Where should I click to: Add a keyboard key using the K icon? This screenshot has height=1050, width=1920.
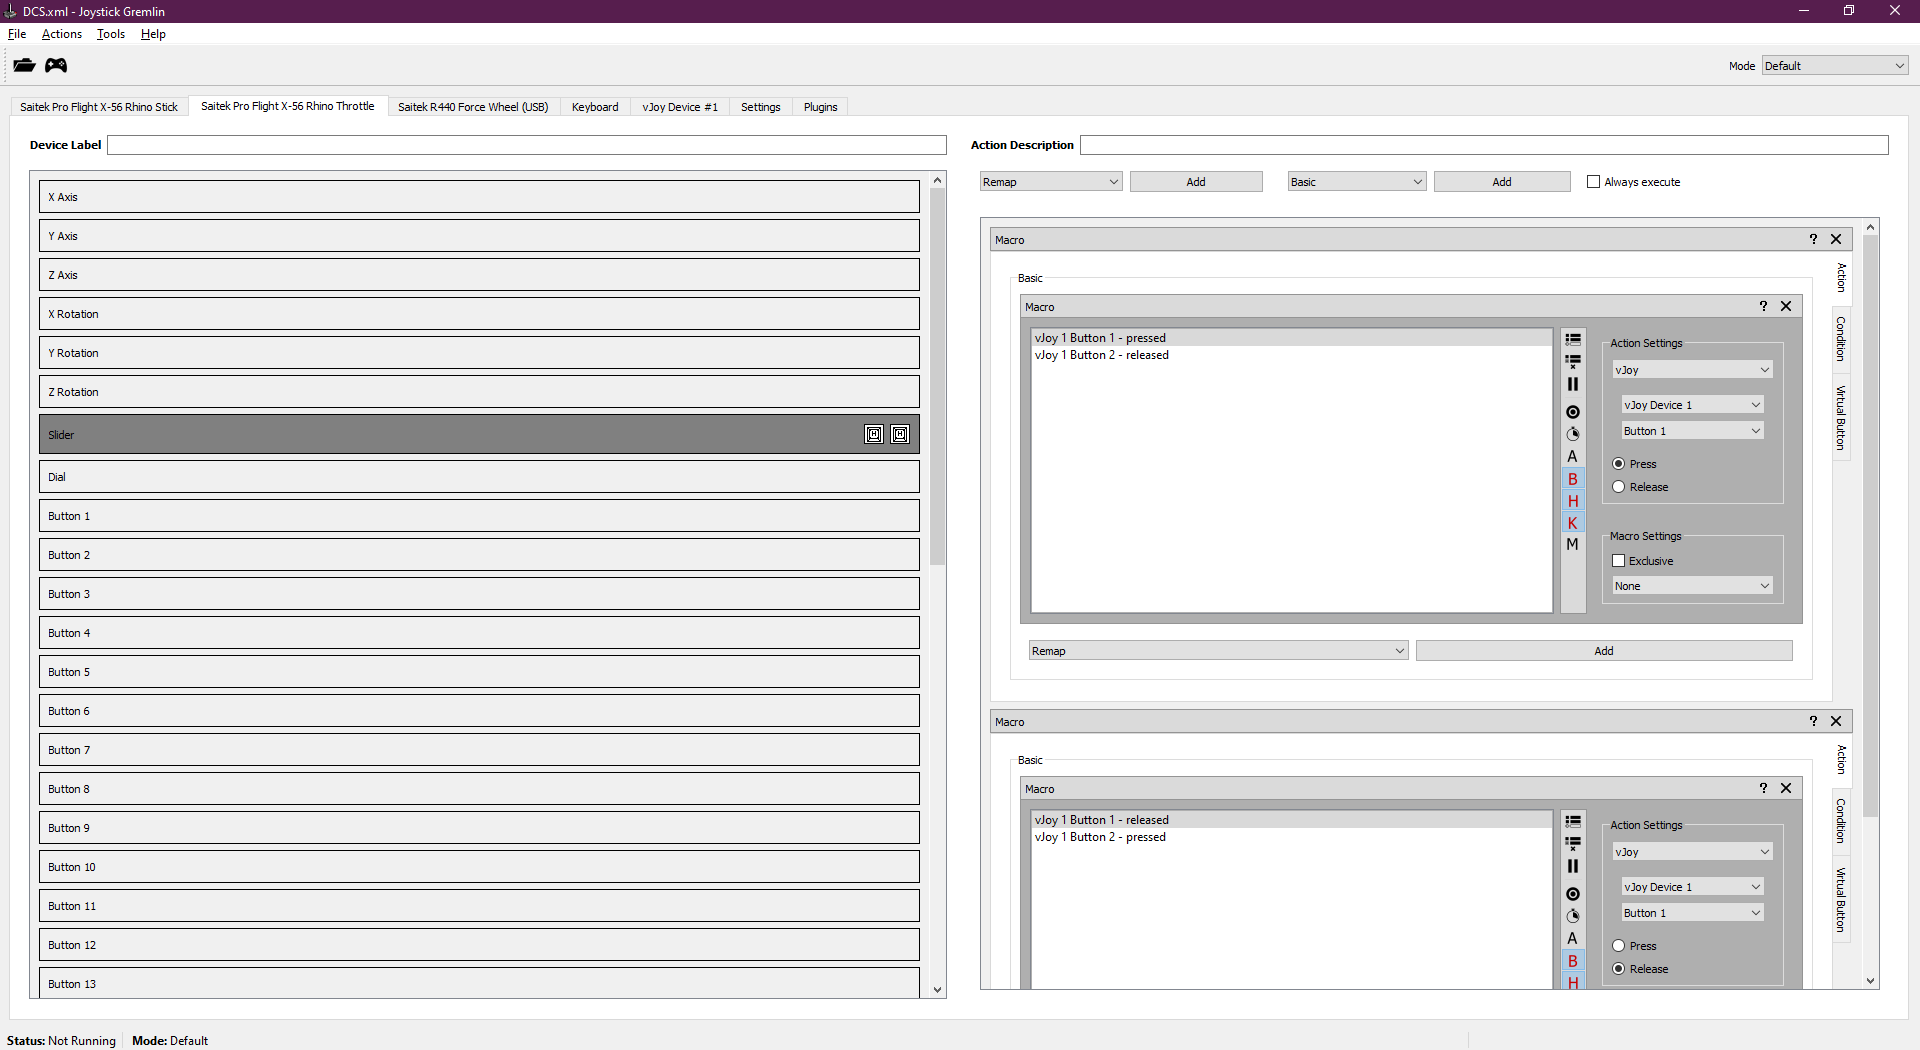tap(1572, 522)
